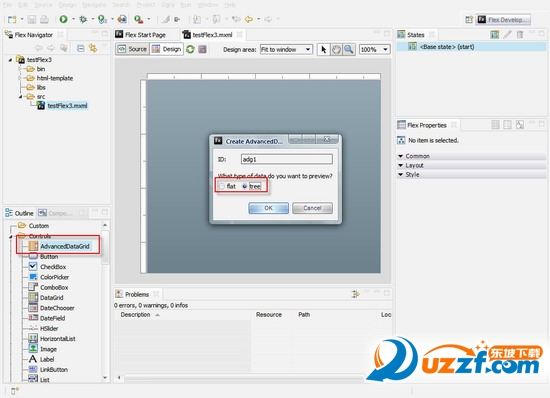550x398 pixels.
Task: Click the green Run toolbar icon
Action: click(63, 19)
